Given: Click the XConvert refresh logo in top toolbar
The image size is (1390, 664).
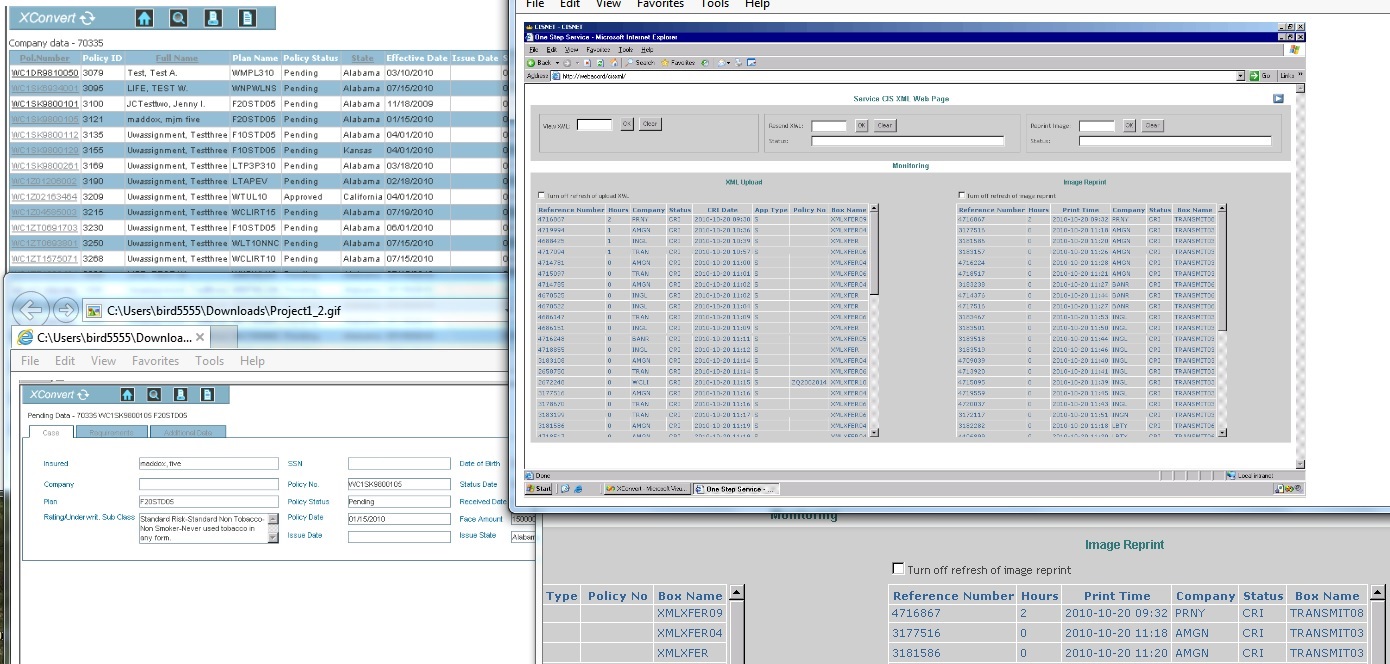Looking at the screenshot, I should pos(88,18).
